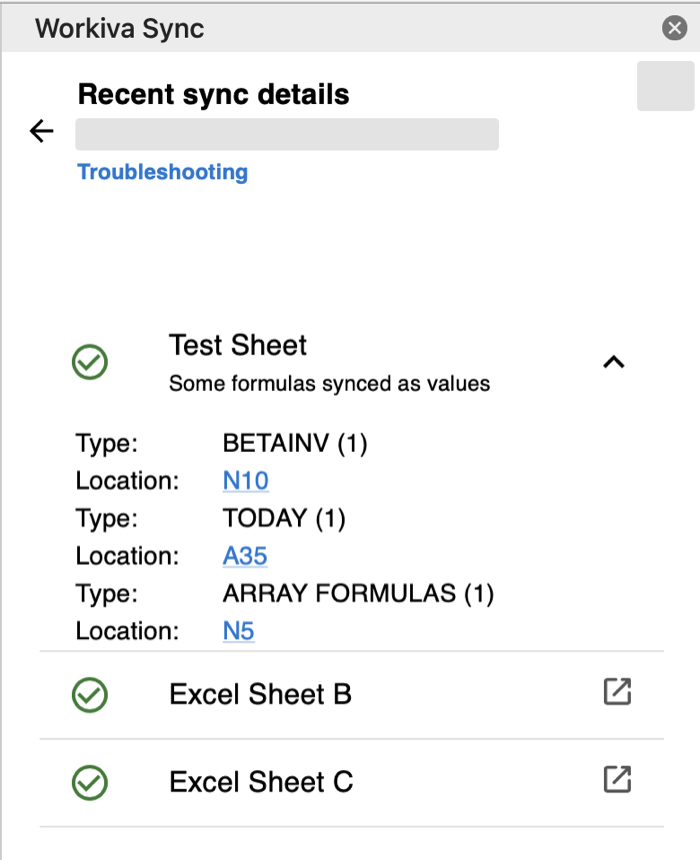Image resolution: width=700 pixels, height=860 pixels.
Task: Collapse the Test Sheet details chevron
Action: click(x=614, y=362)
